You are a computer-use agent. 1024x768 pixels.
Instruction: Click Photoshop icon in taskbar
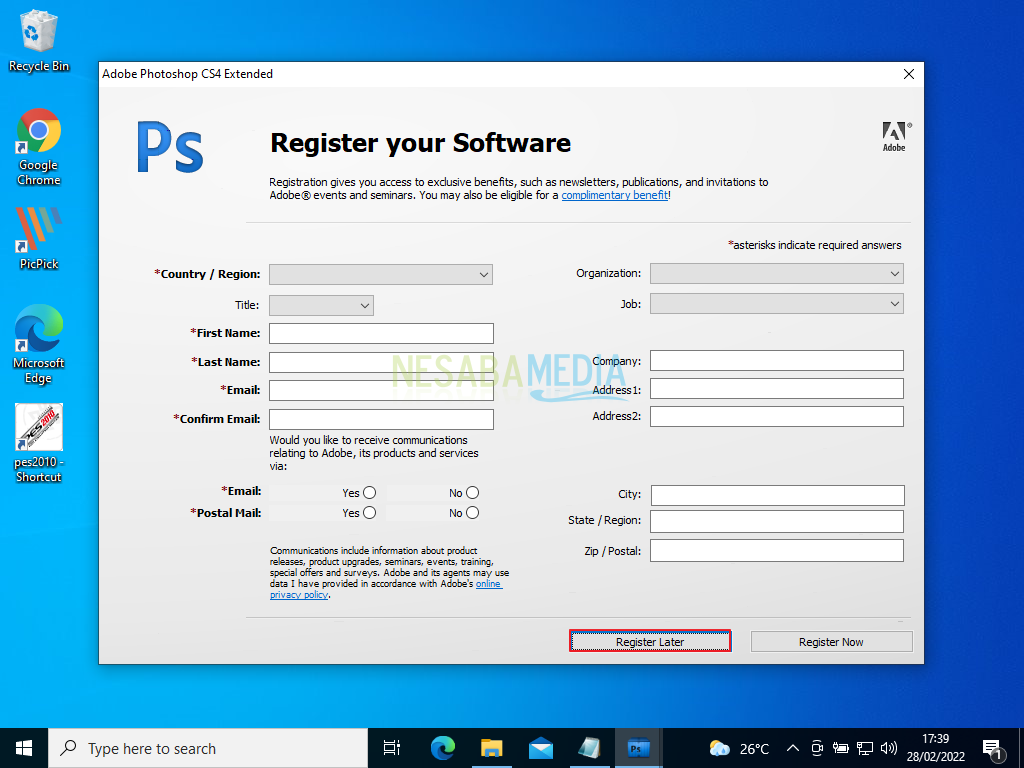(638, 748)
